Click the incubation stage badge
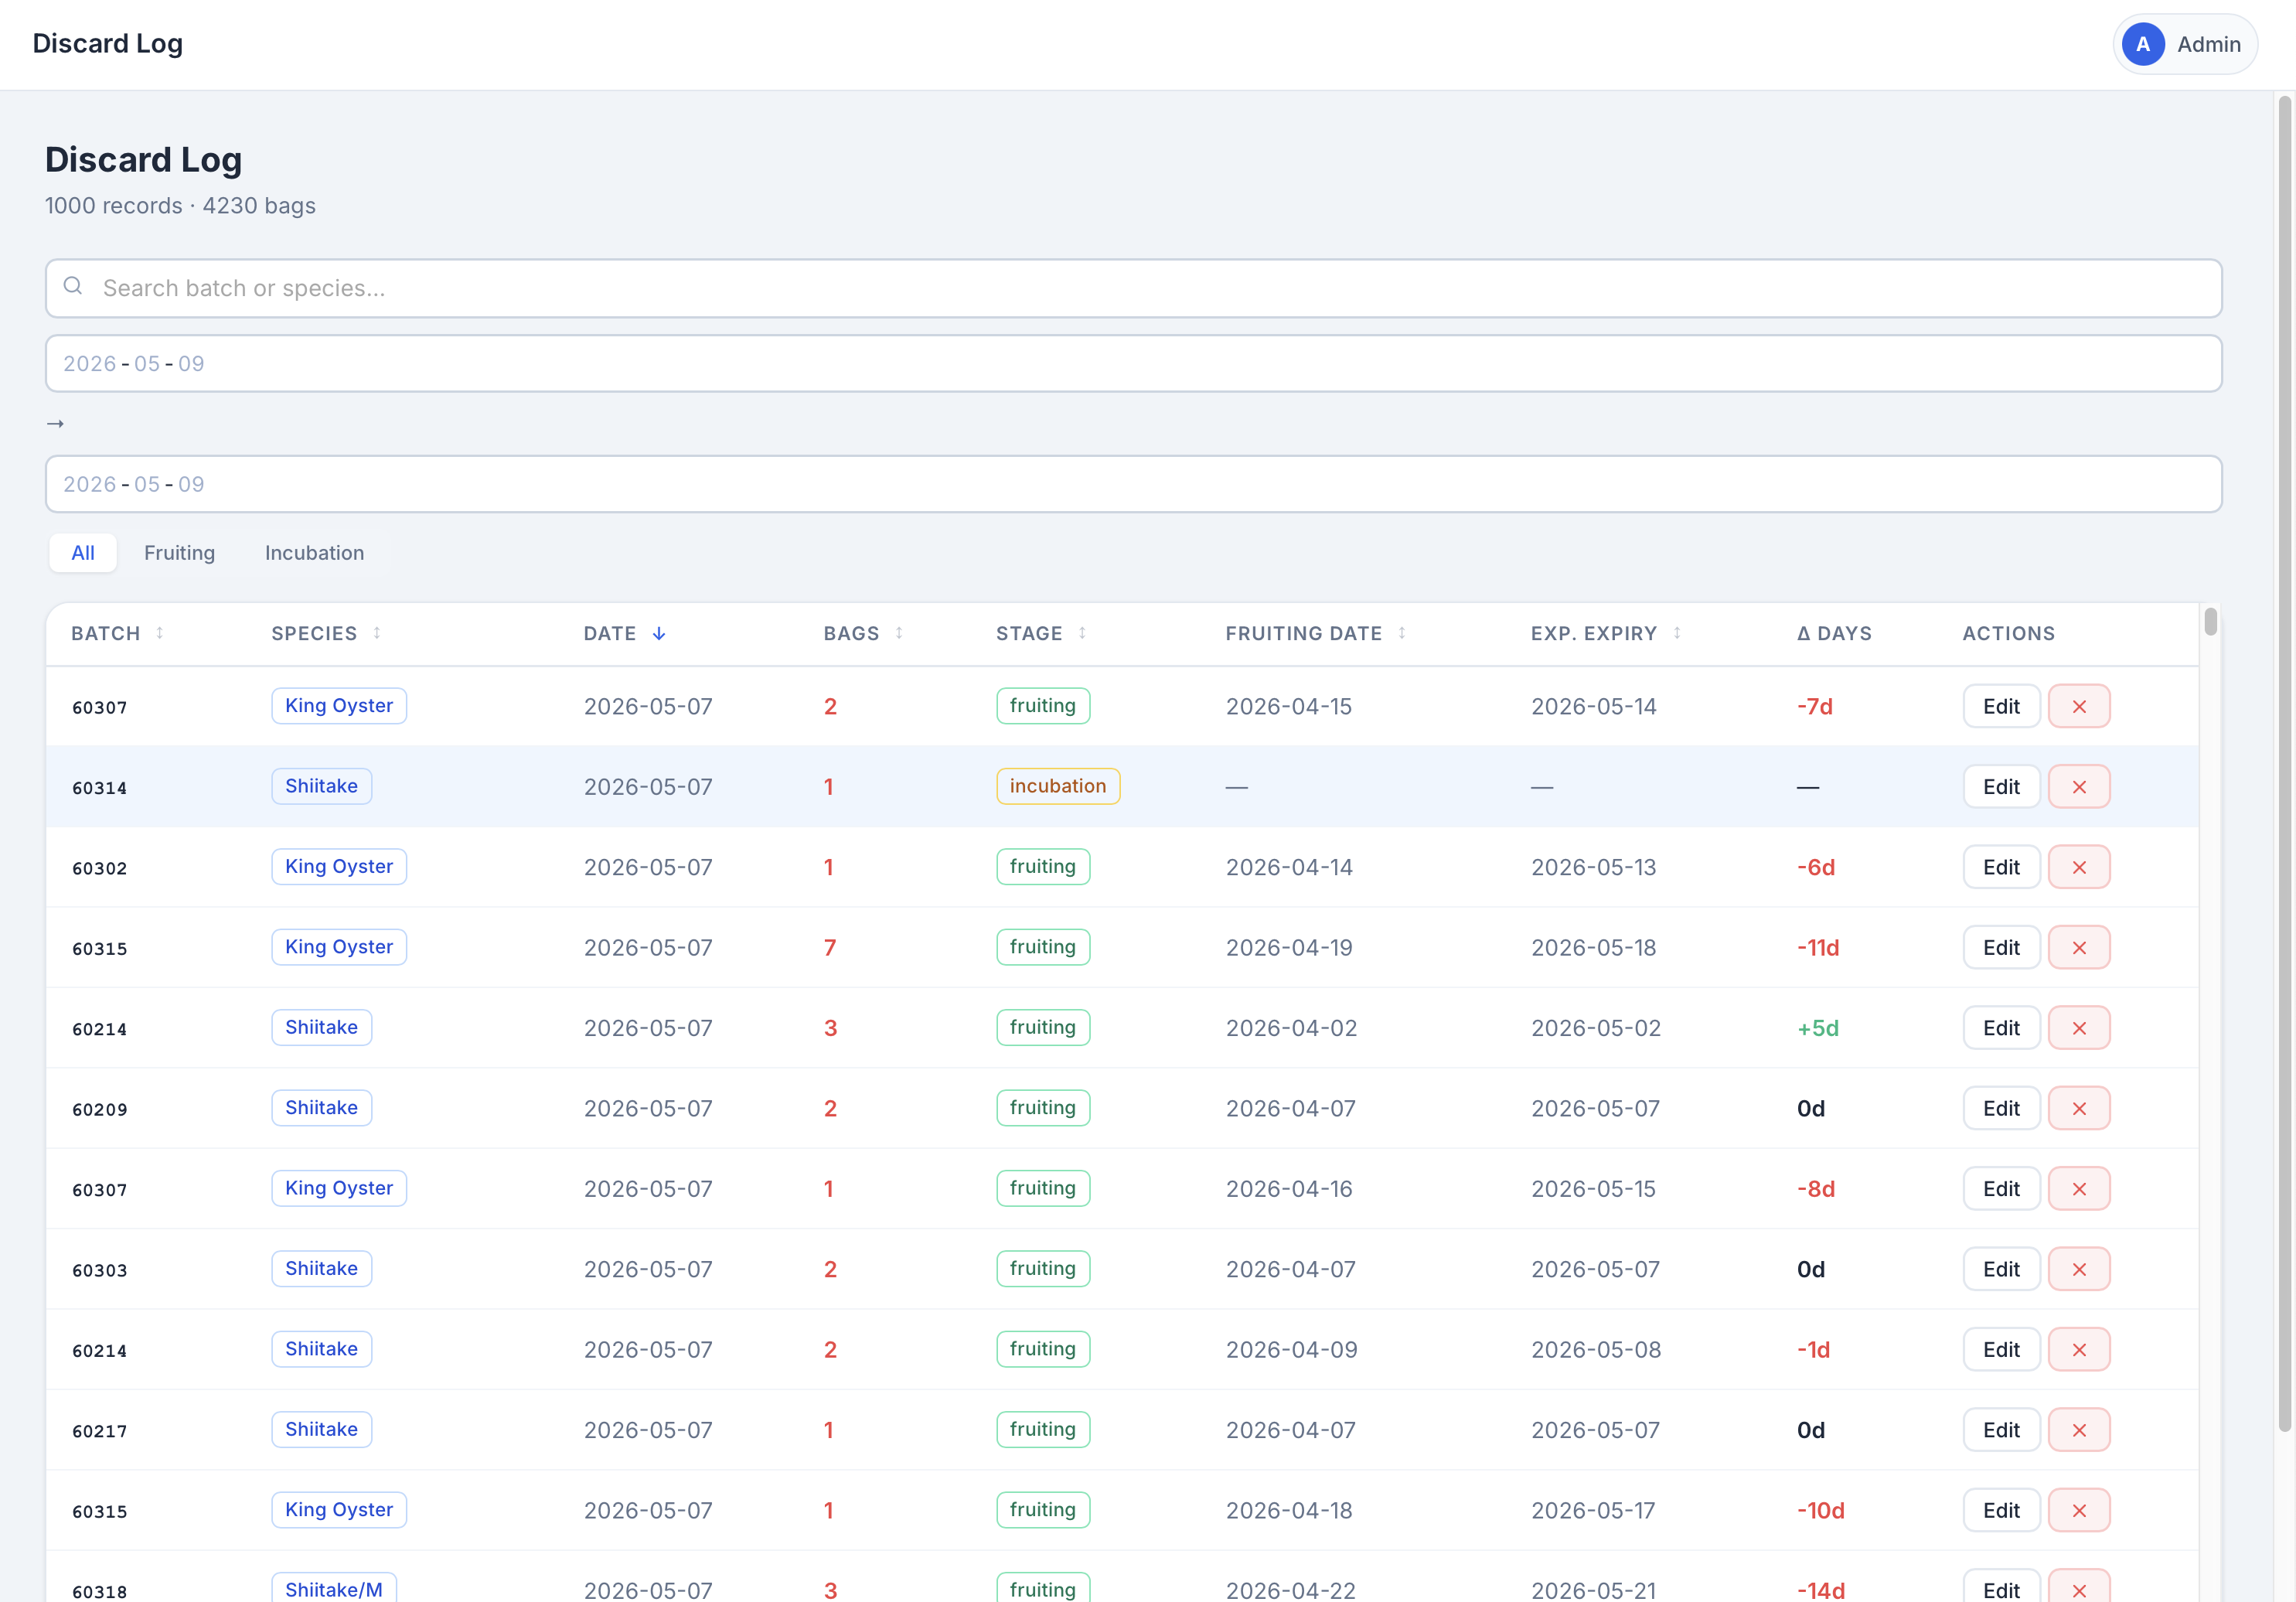2296x1602 pixels. (1057, 786)
